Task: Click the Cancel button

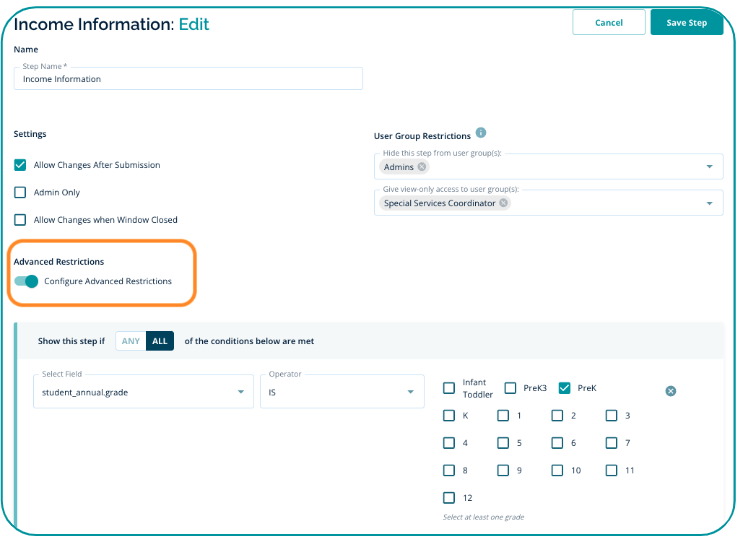Action: click(x=608, y=22)
